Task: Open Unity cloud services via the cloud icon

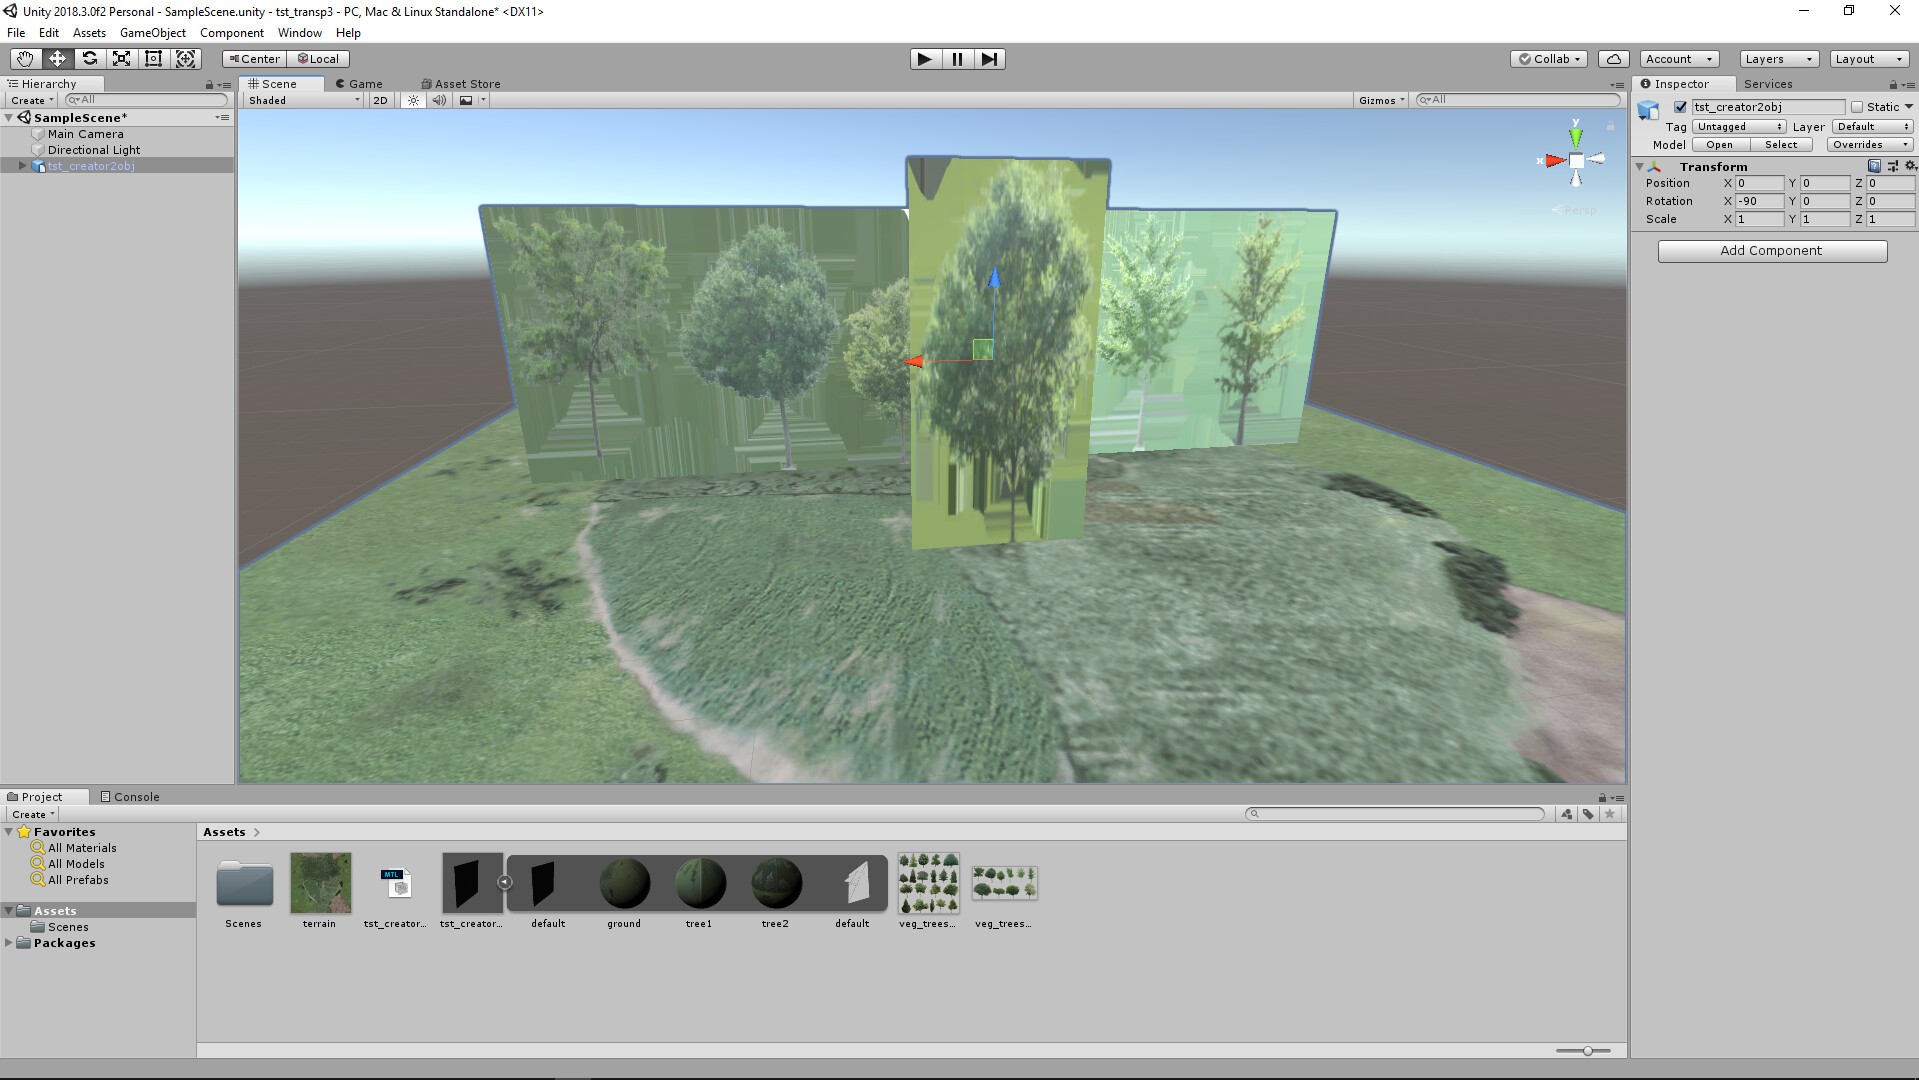Action: pyautogui.click(x=1613, y=58)
